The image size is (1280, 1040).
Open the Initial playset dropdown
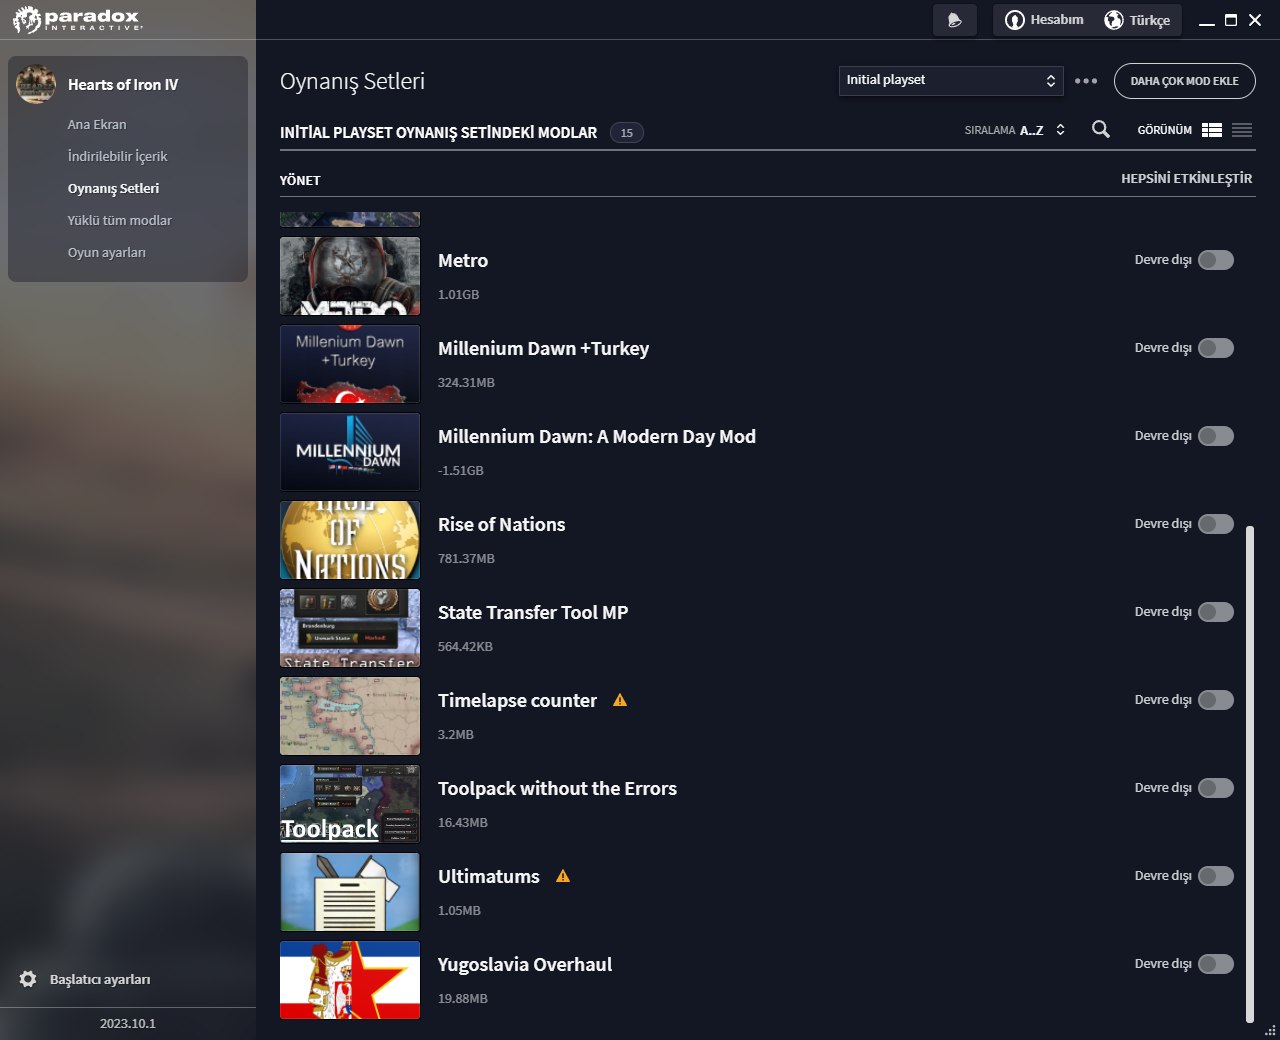tap(950, 81)
